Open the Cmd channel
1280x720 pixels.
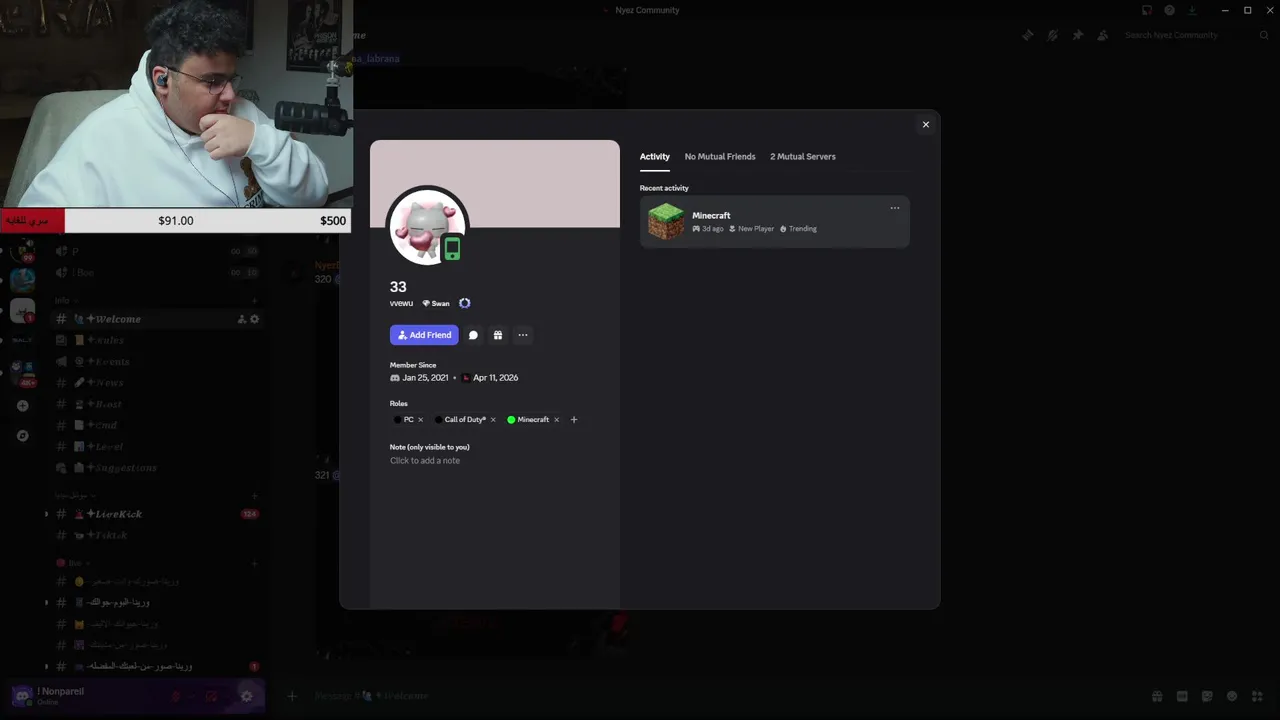pos(156,425)
